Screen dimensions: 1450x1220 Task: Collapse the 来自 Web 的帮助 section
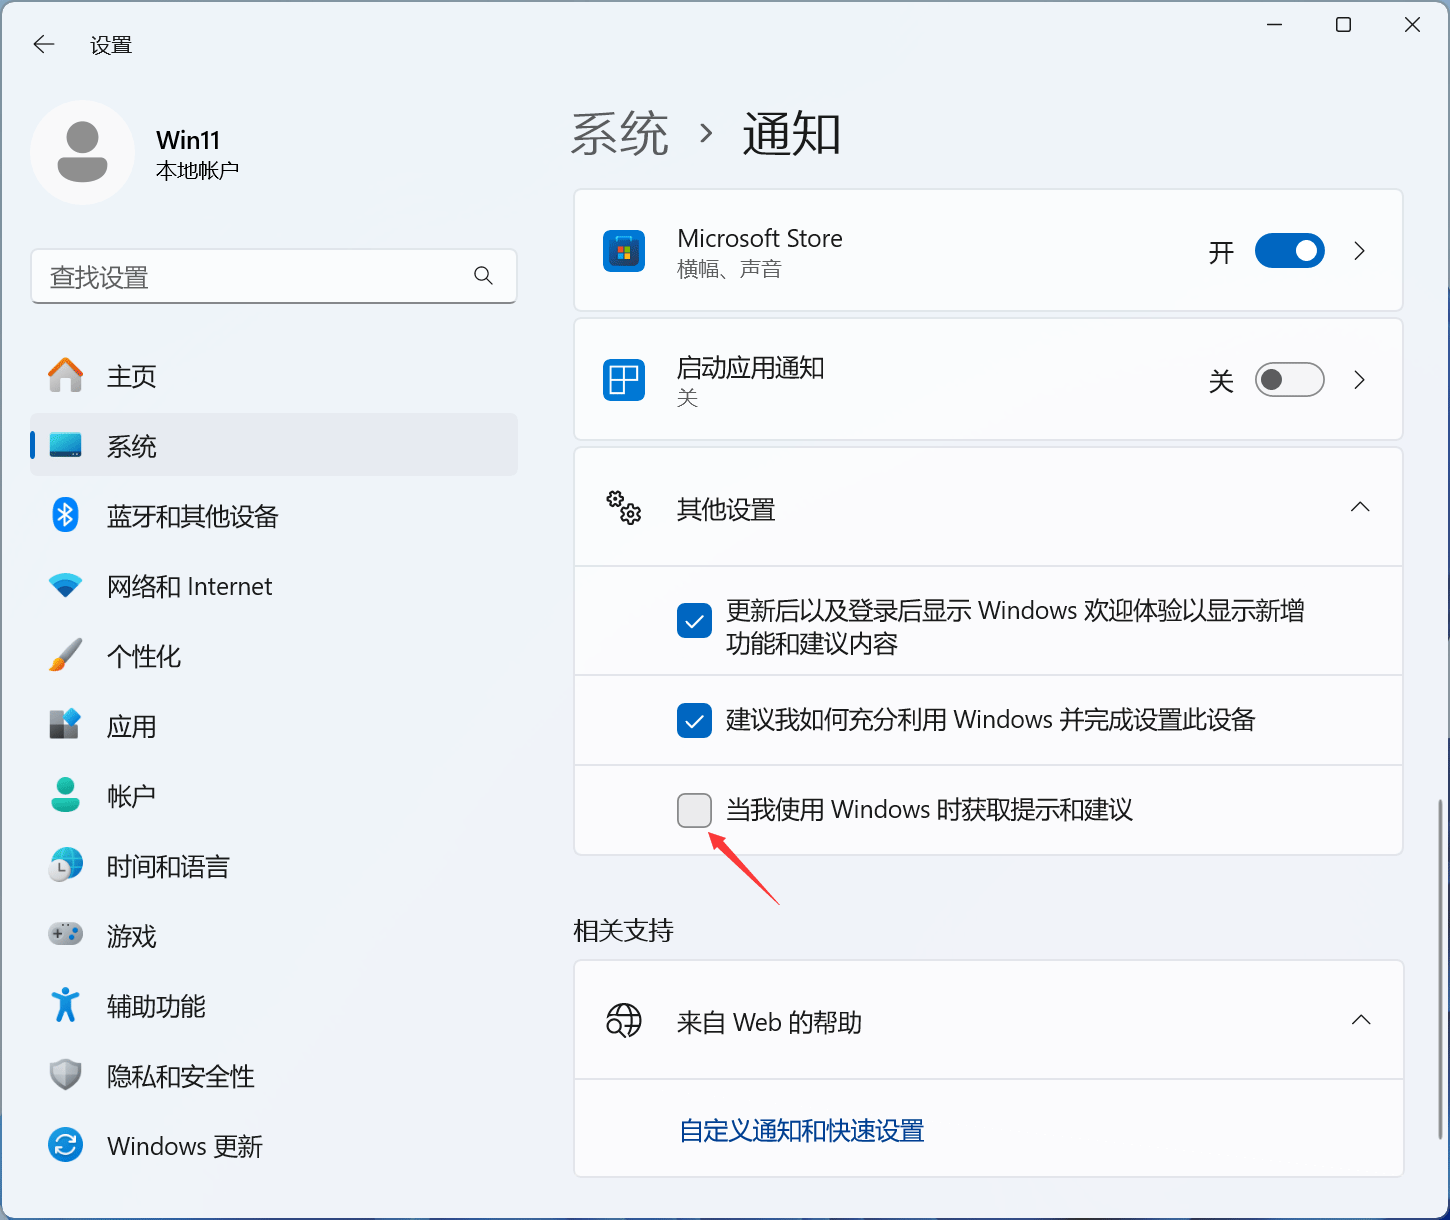tap(1360, 1021)
